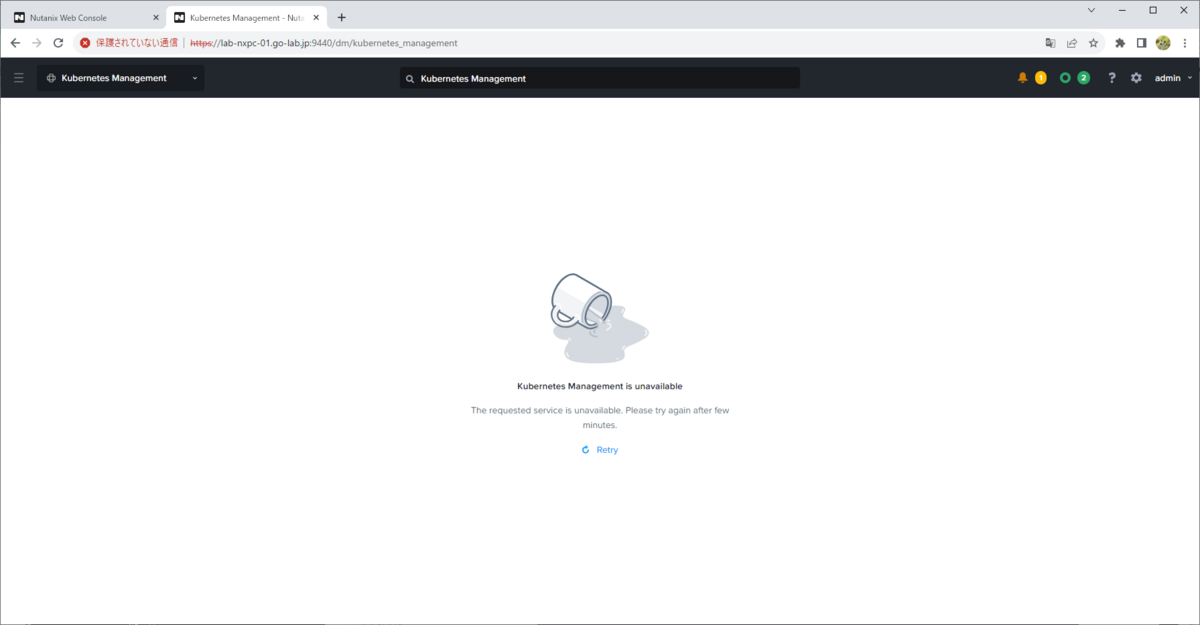
Task: Click the not secure warning icon
Action: pos(85,43)
